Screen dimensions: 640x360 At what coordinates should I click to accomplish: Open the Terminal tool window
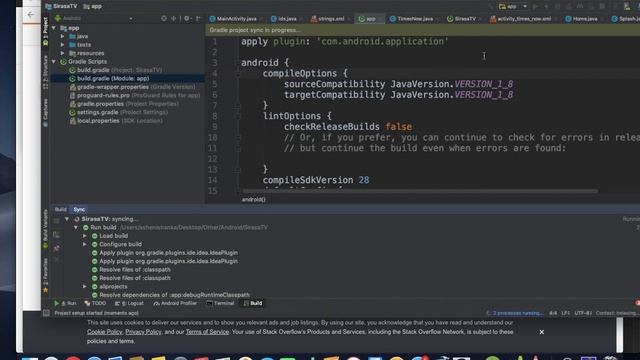[x=220, y=303]
